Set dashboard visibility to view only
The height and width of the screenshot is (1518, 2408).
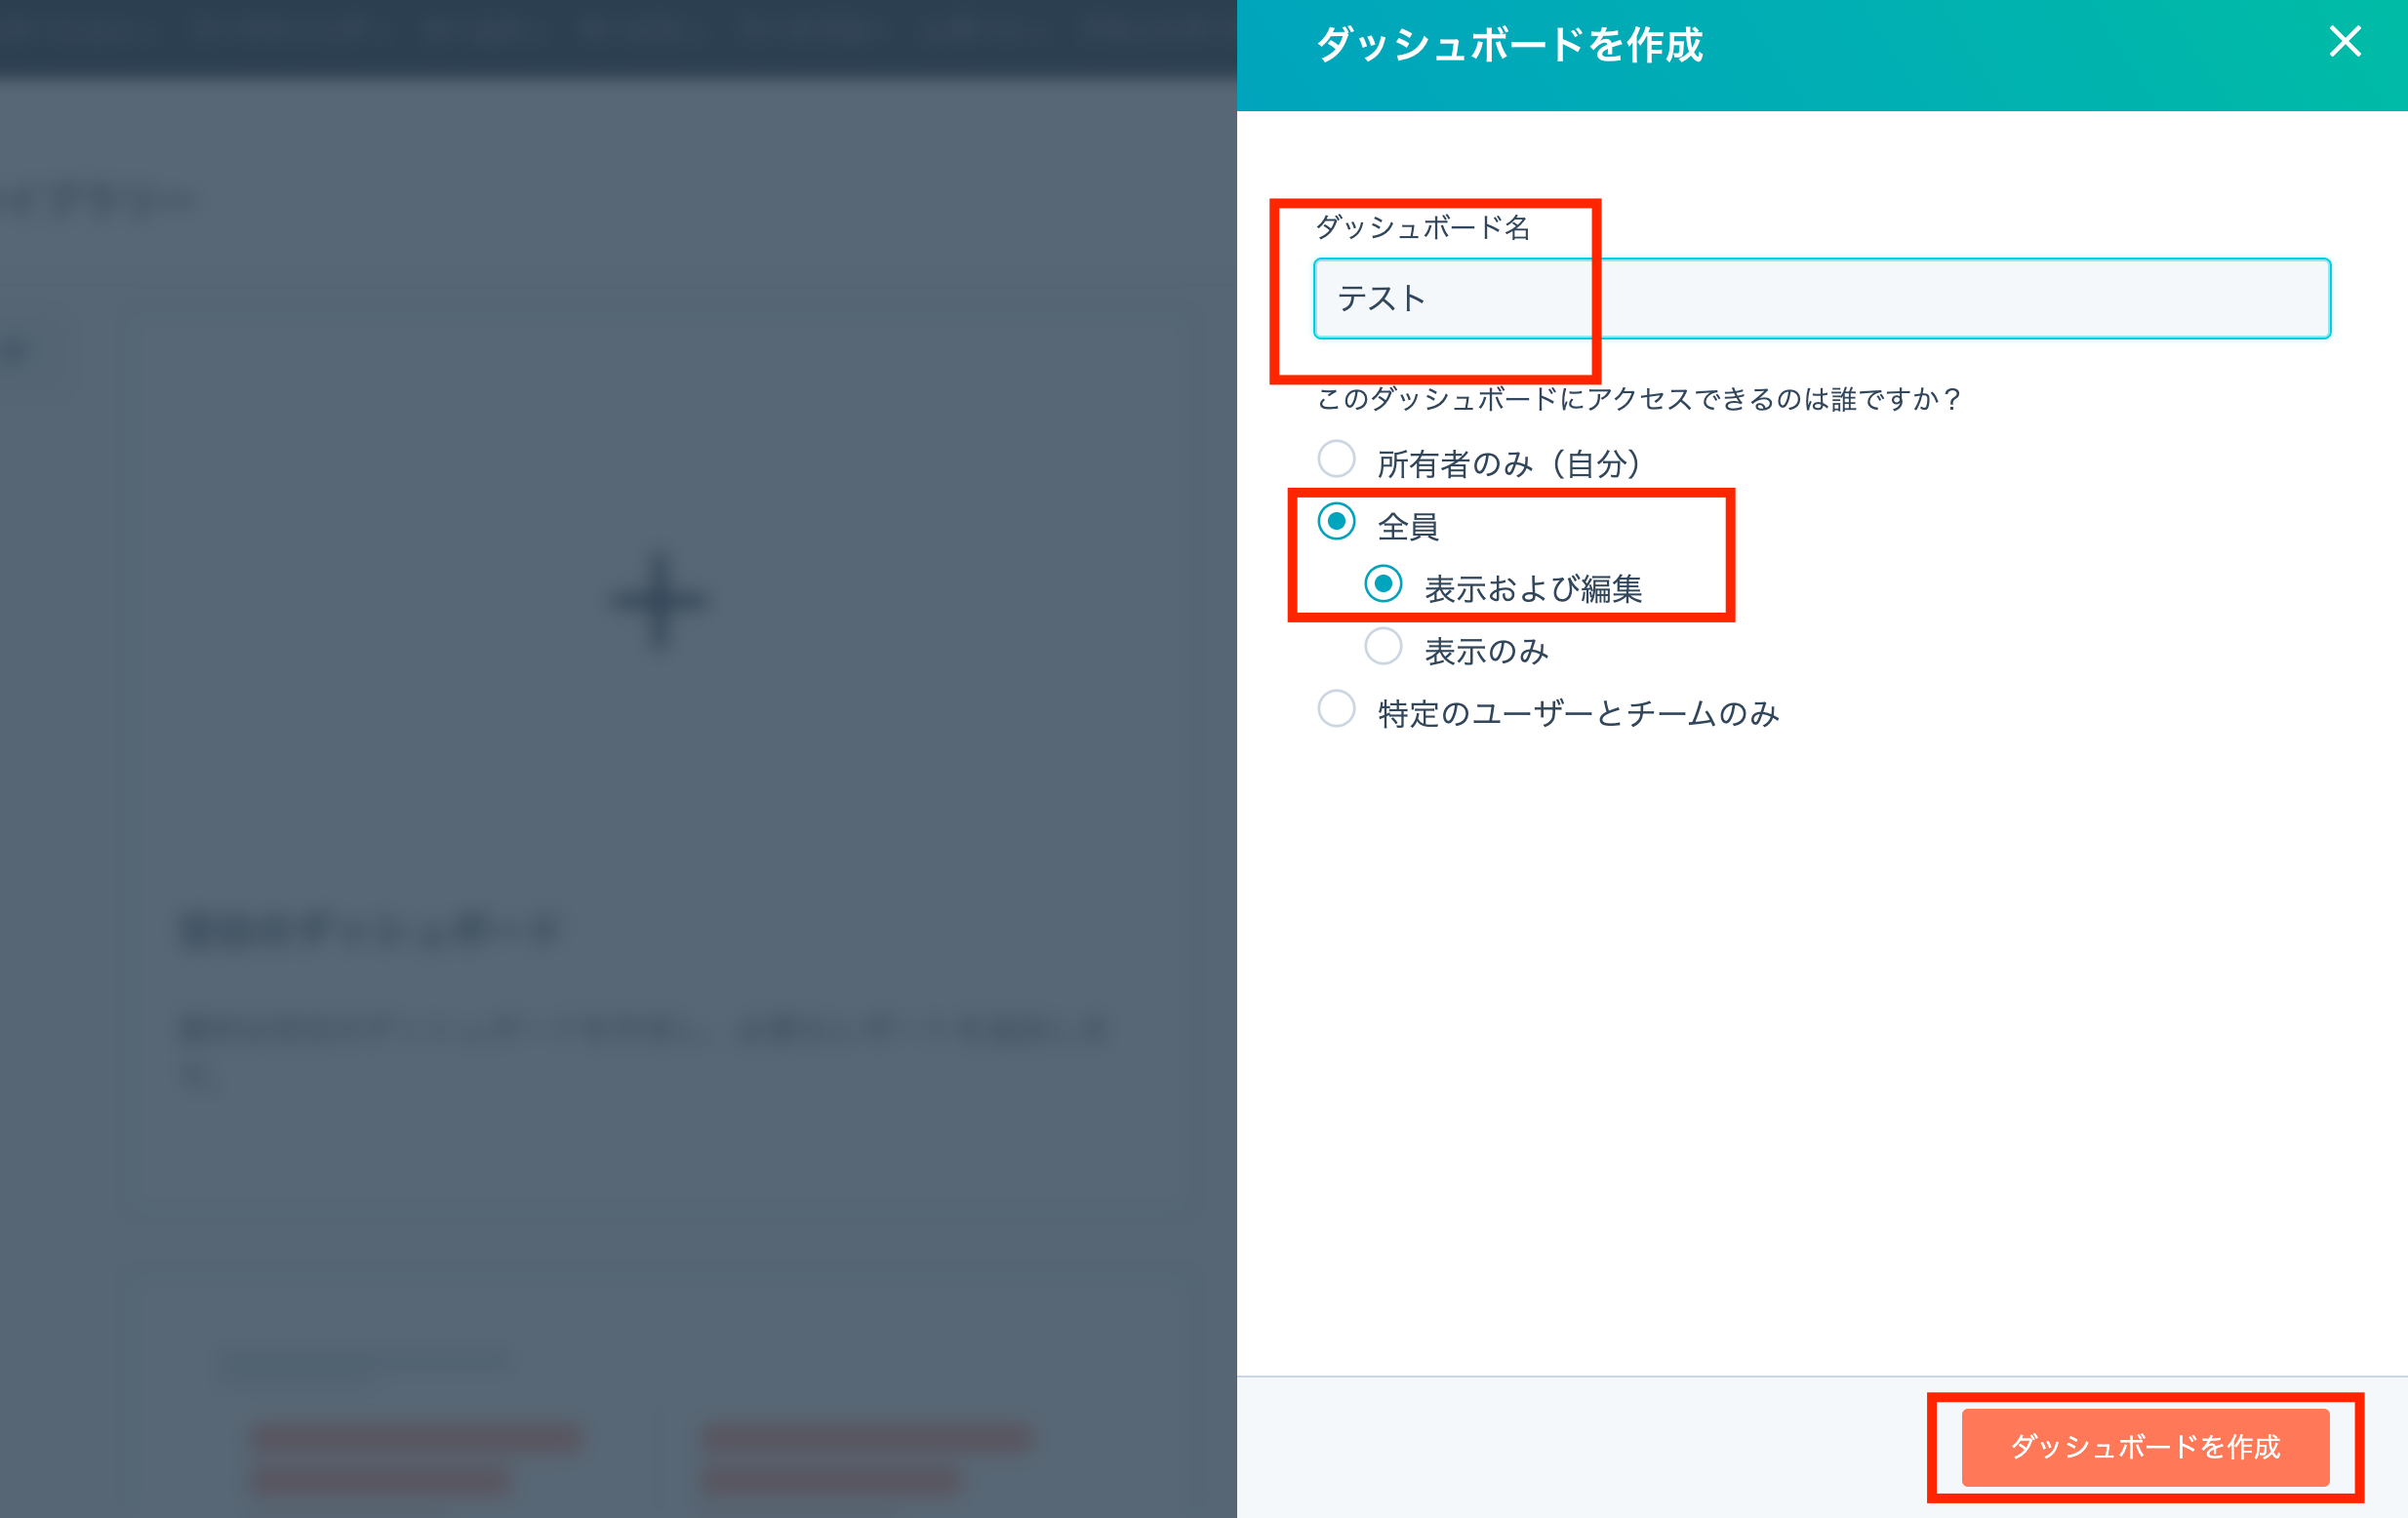click(x=1383, y=648)
